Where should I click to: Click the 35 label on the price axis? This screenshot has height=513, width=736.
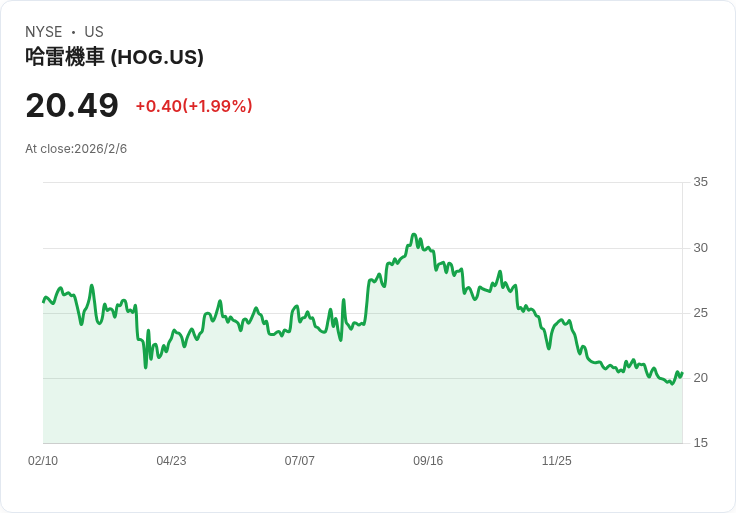tap(701, 182)
